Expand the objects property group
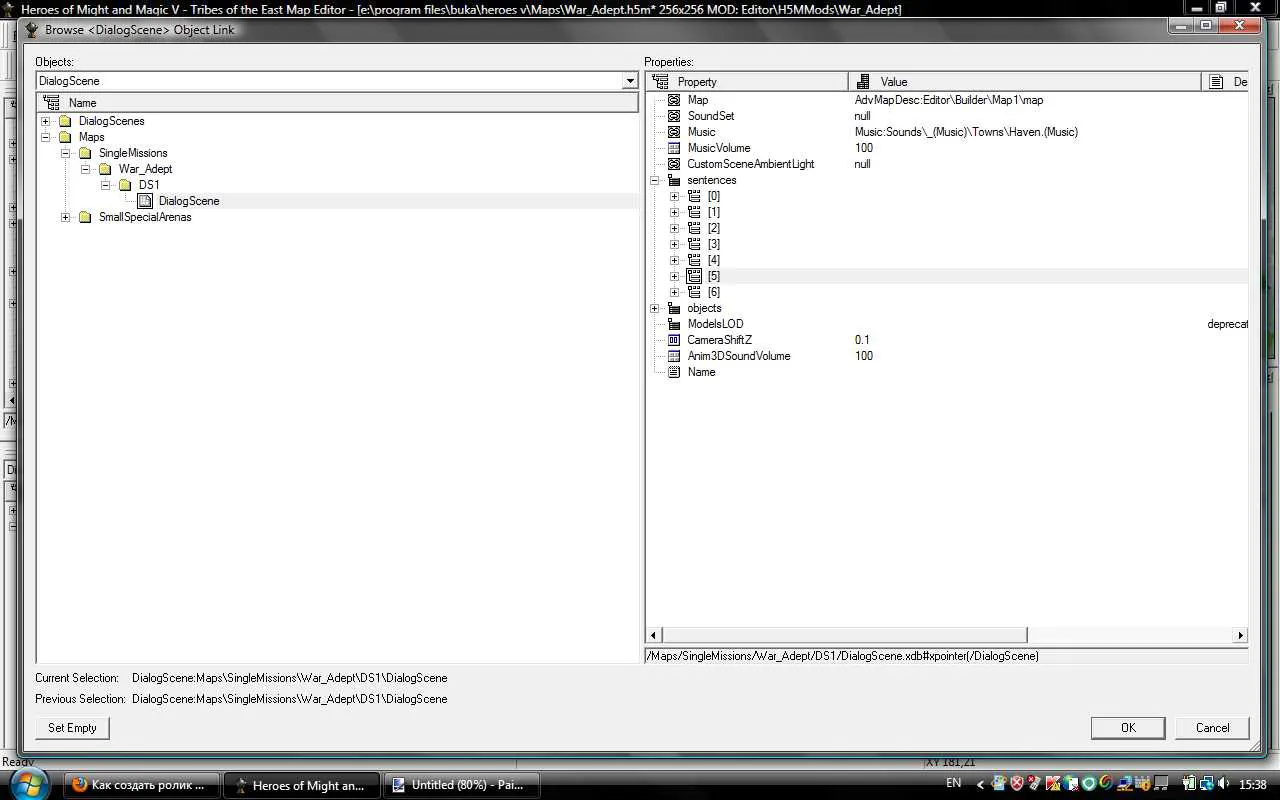The height and width of the screenshot is (800, 1280). [x=654, y=308]
